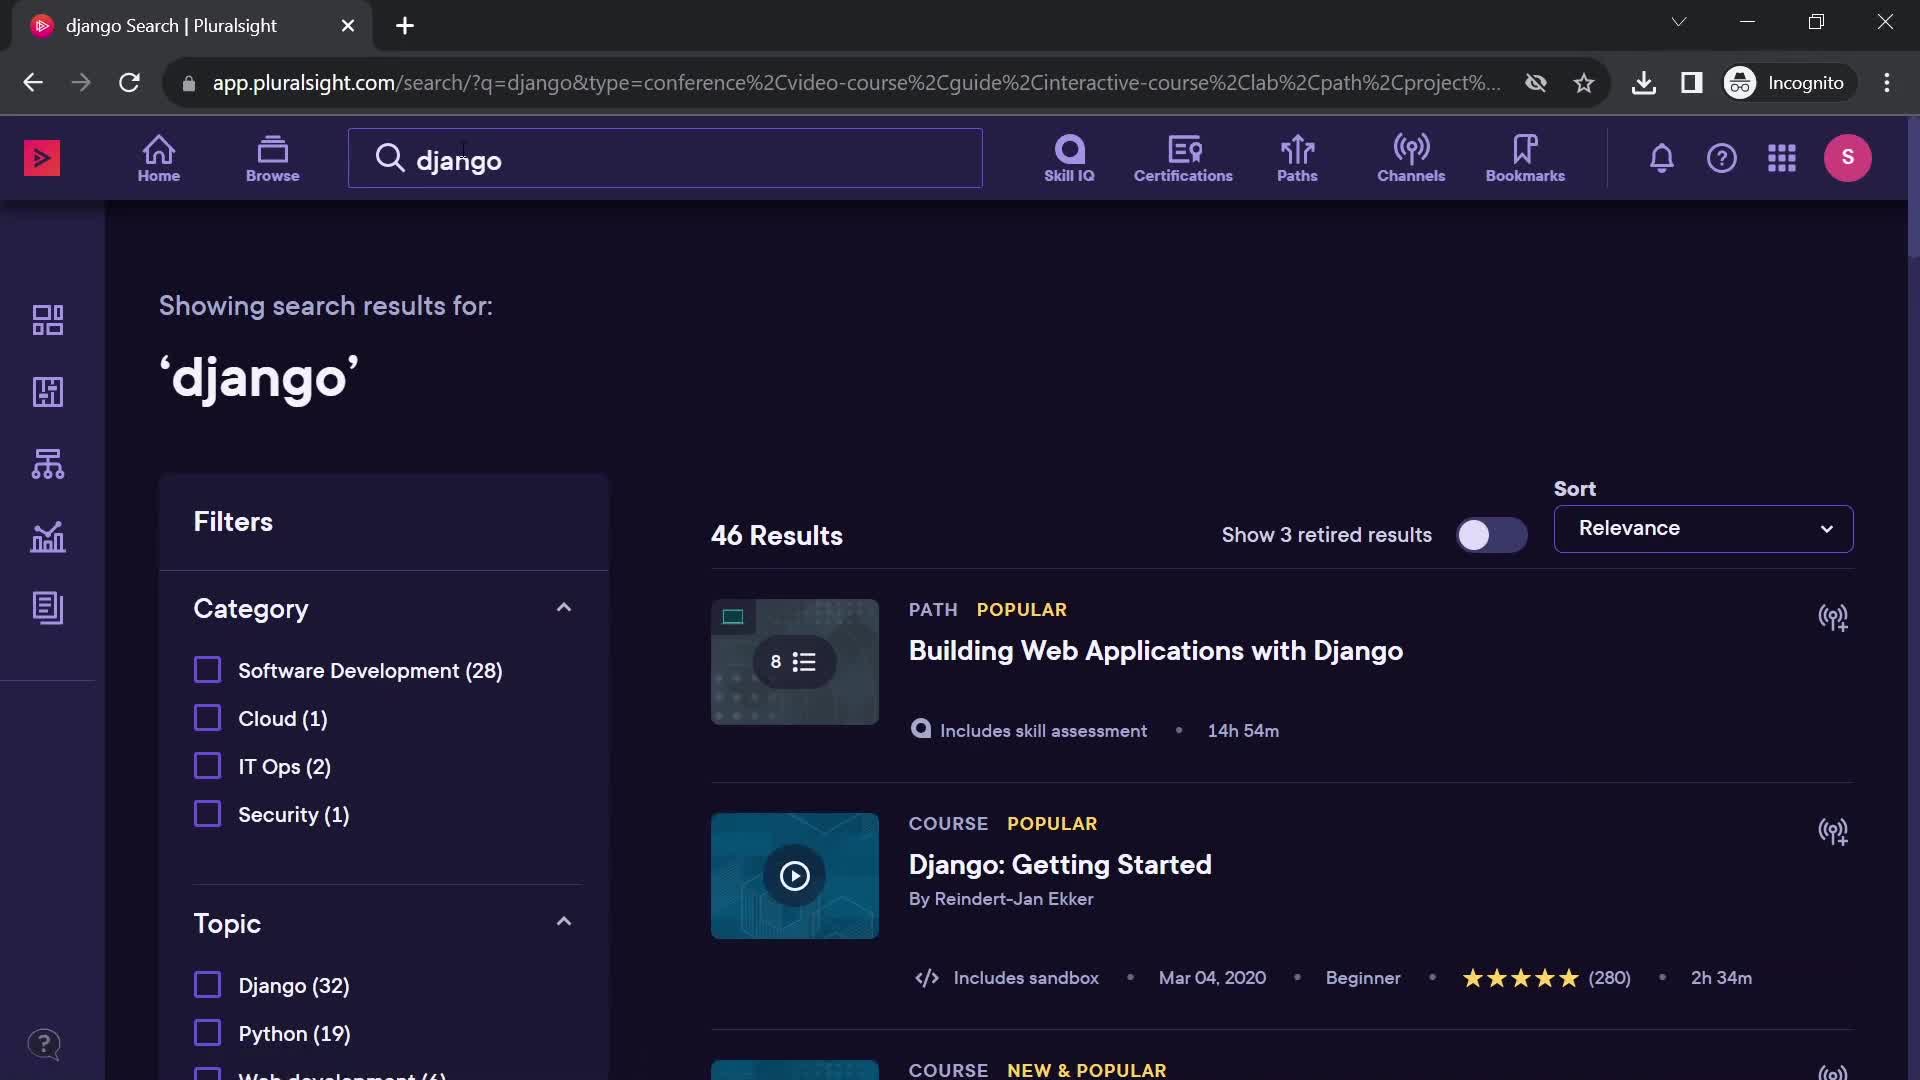Click the Includes skill assessment label
Screen dimensions: 1920x1080
pyautogui.click(x=1043, y=731)
